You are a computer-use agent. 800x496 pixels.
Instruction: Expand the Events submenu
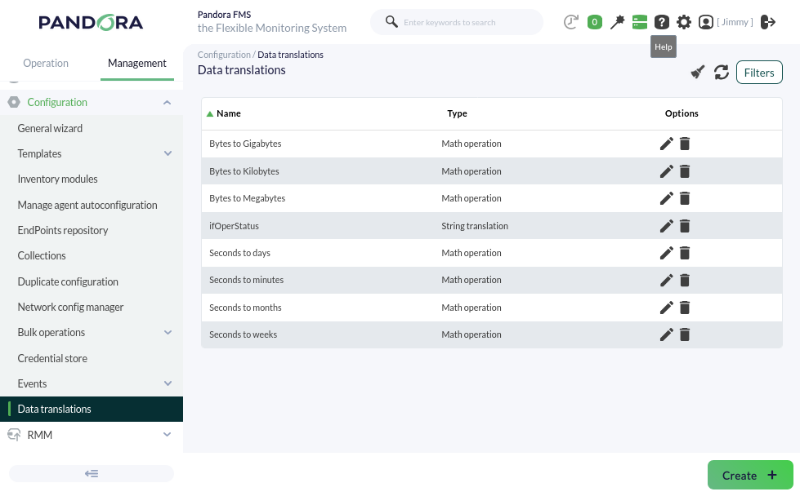(167, 383)
